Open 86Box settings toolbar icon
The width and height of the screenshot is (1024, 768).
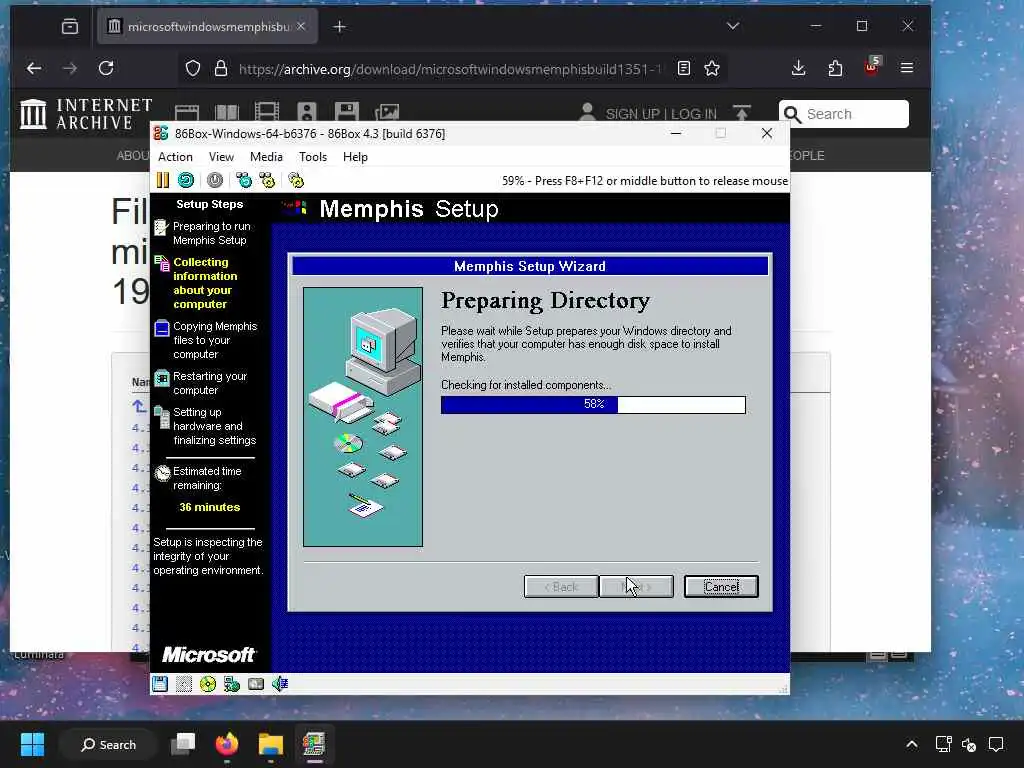click(296, 180)
